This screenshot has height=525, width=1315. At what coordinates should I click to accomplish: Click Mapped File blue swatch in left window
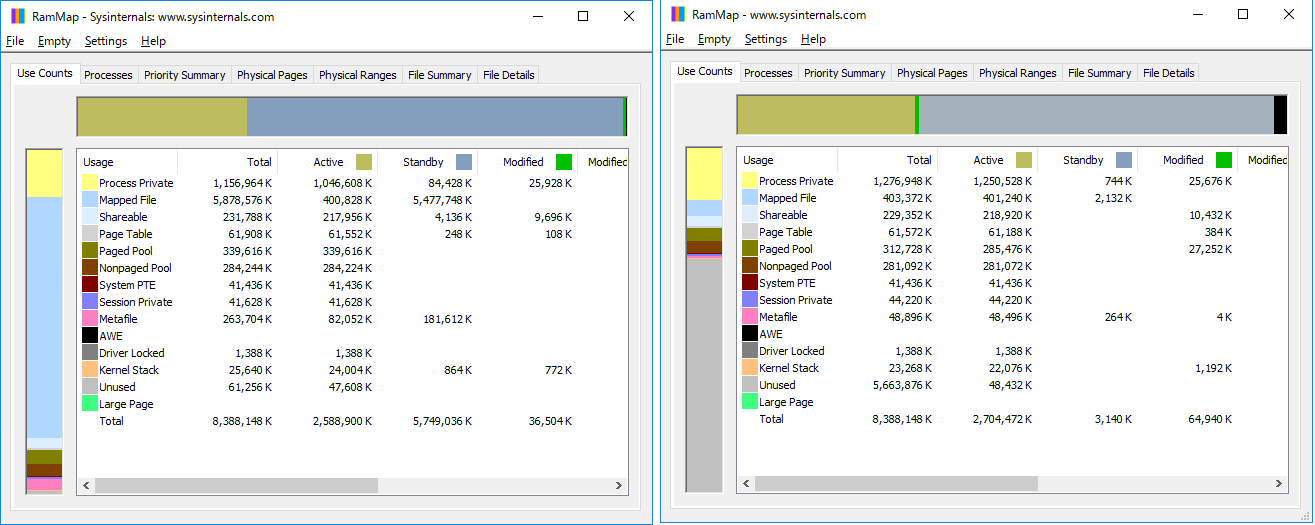[90, 200]
